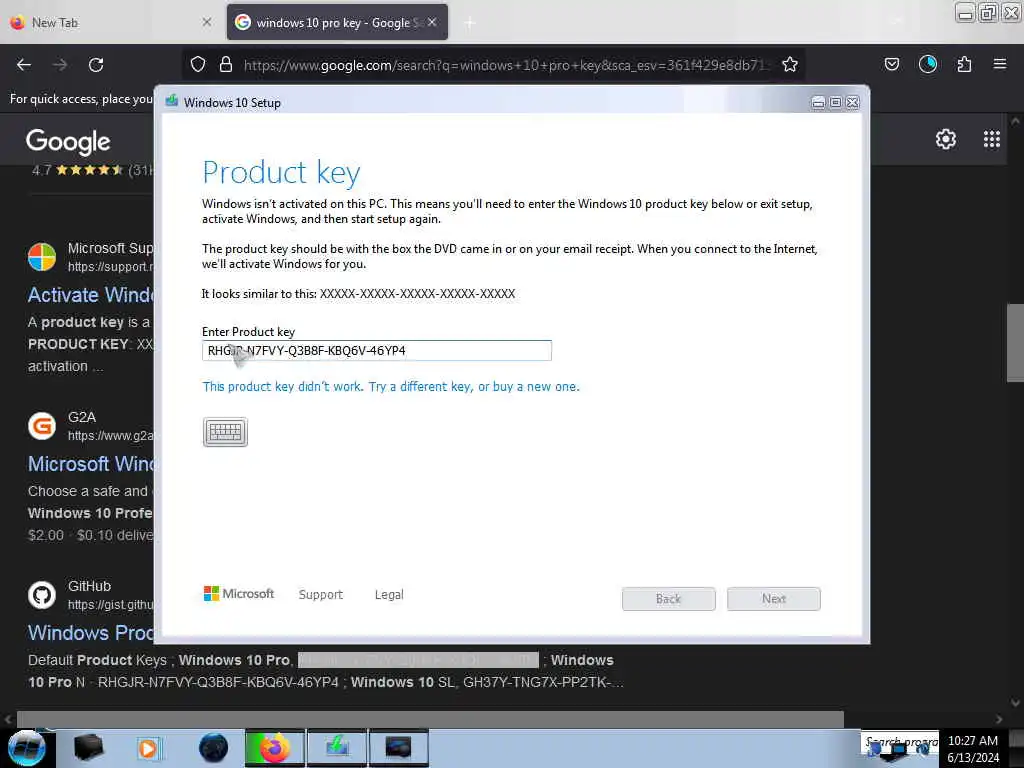Viewport: 1024px width, 768px height.
Task: Bookmark this page with the star icon
Action: click(790, 64)
